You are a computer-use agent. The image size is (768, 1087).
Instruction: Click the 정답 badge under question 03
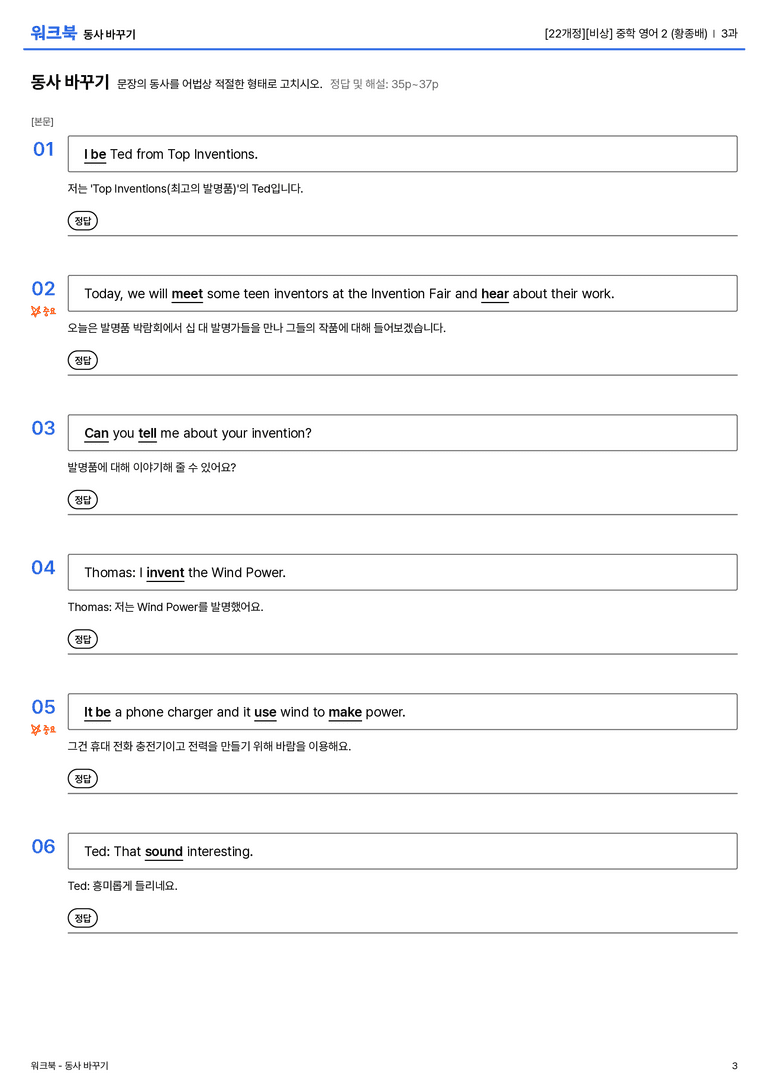pyautogui.click(x=82, y=499)
